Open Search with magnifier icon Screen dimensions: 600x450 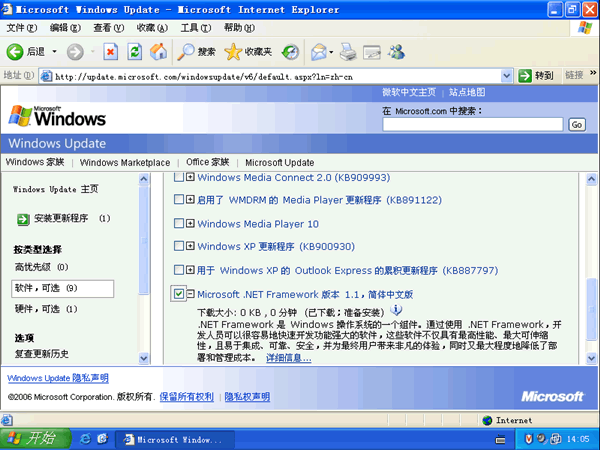[x=186, y=52]
